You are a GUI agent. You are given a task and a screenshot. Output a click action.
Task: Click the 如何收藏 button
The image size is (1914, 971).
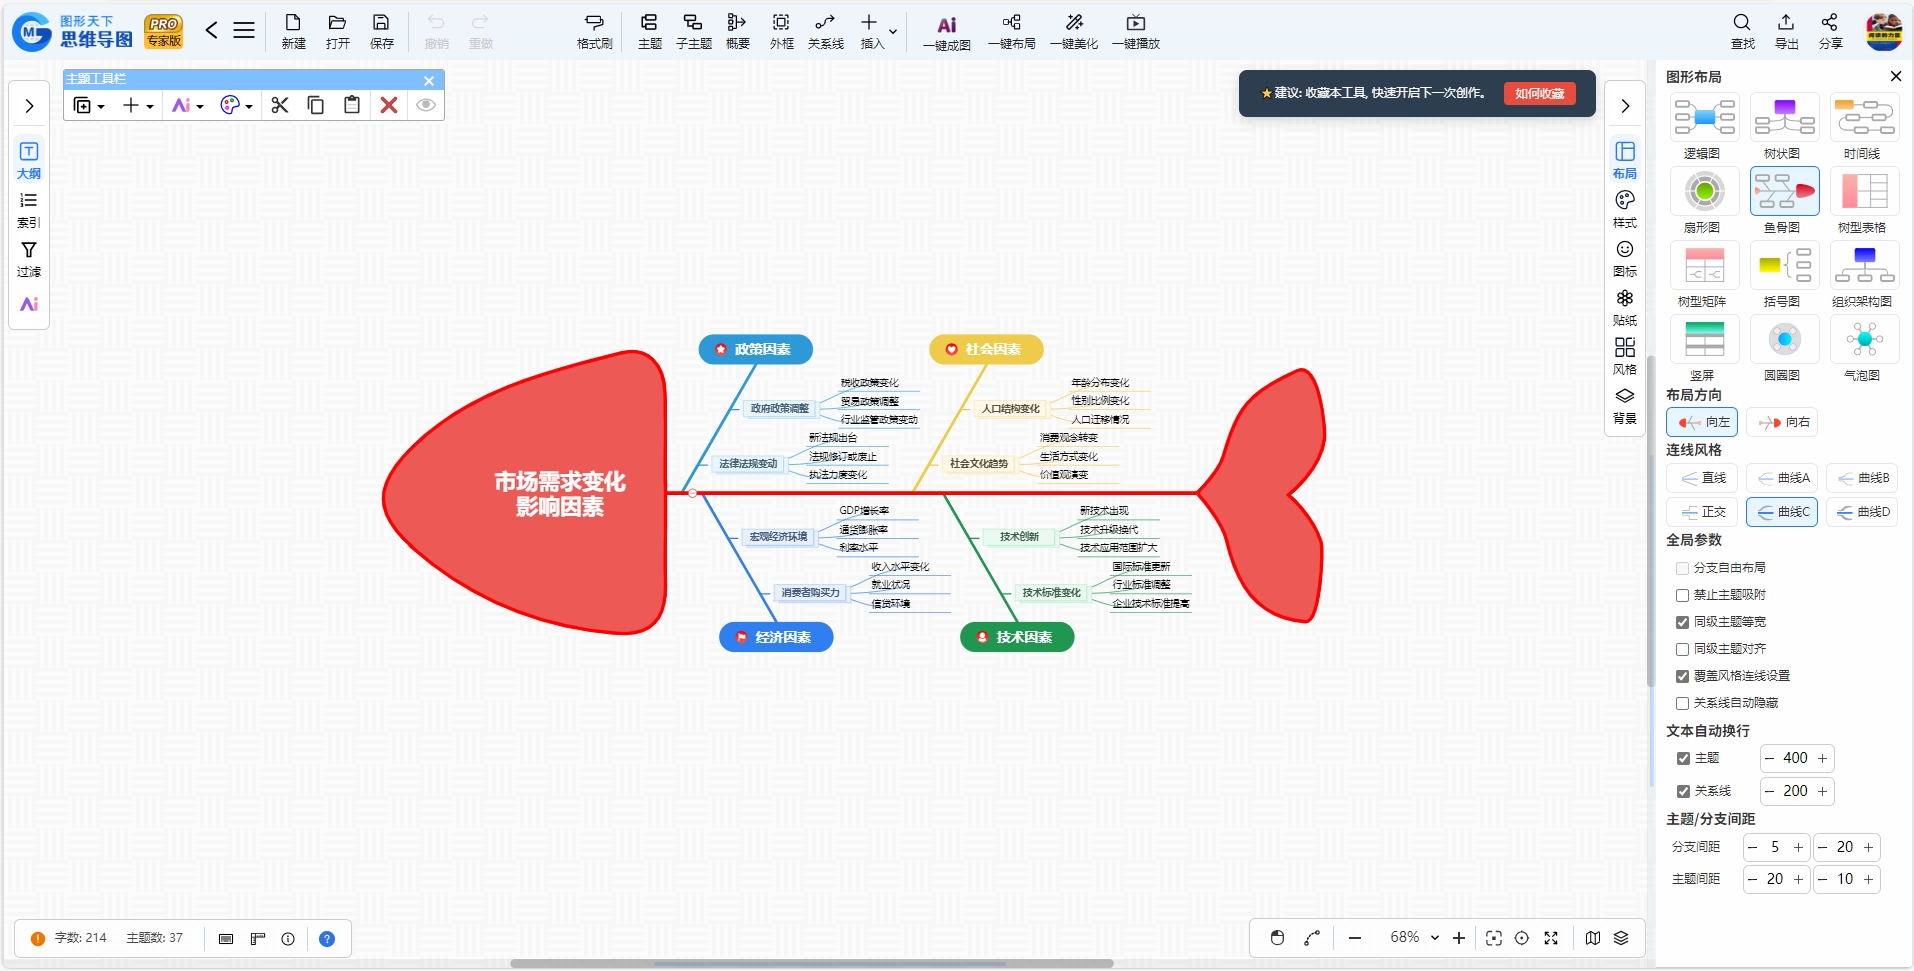[x=1539, y=93]
